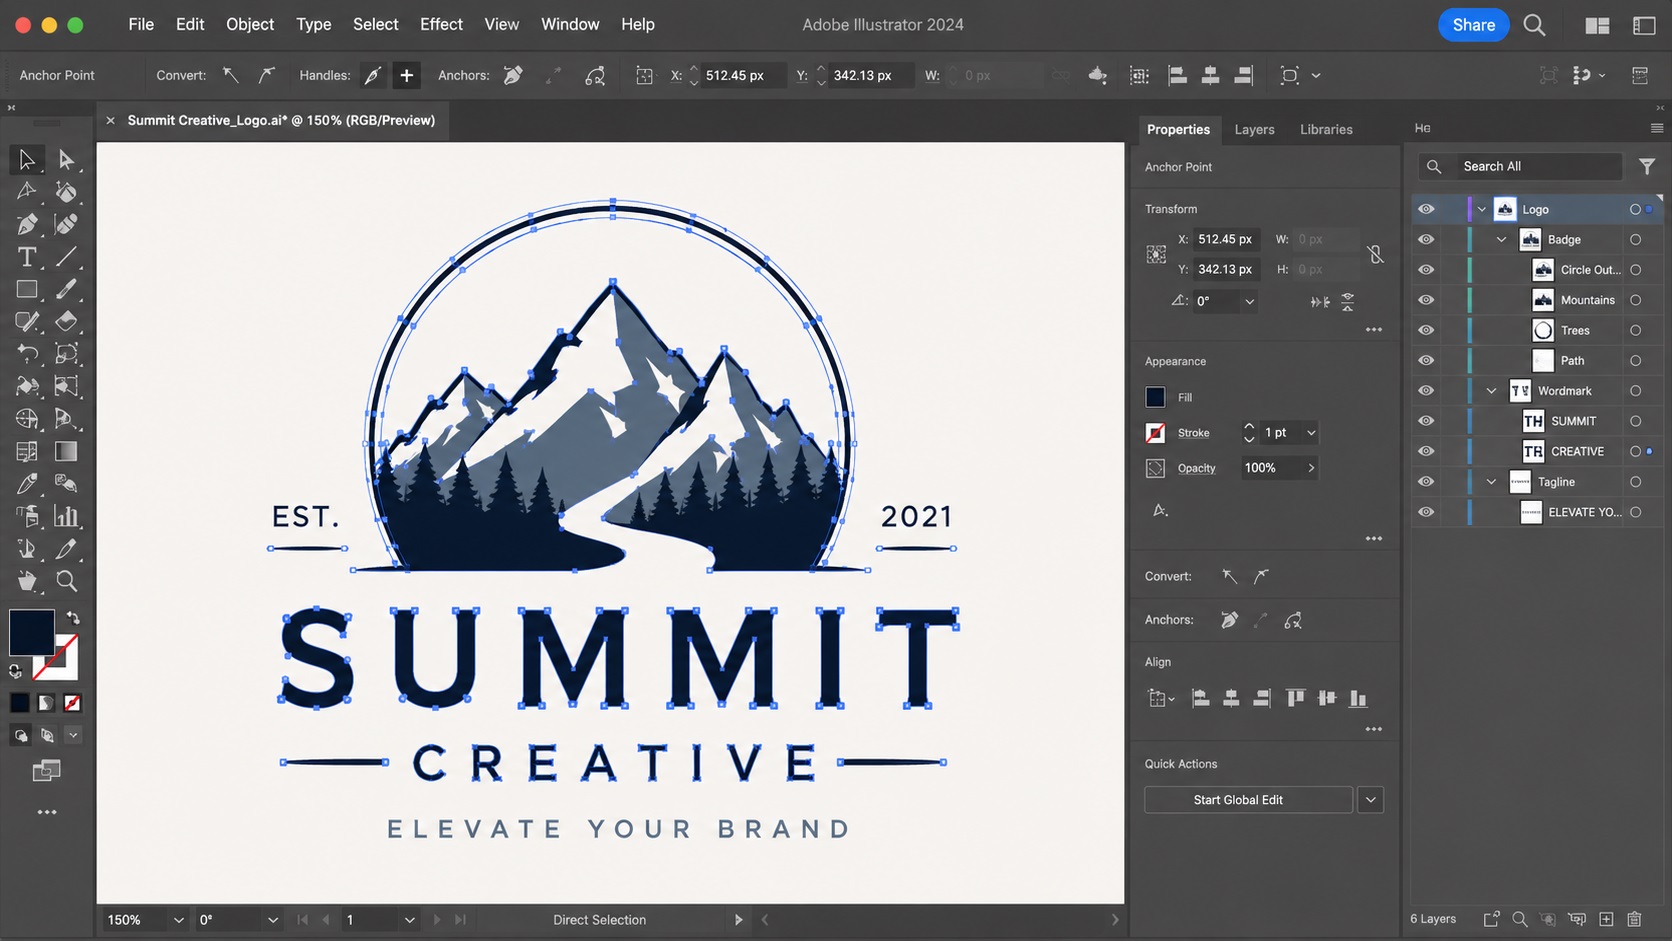Open the Object menu
1672x941 pixels.
coord(250,24)
